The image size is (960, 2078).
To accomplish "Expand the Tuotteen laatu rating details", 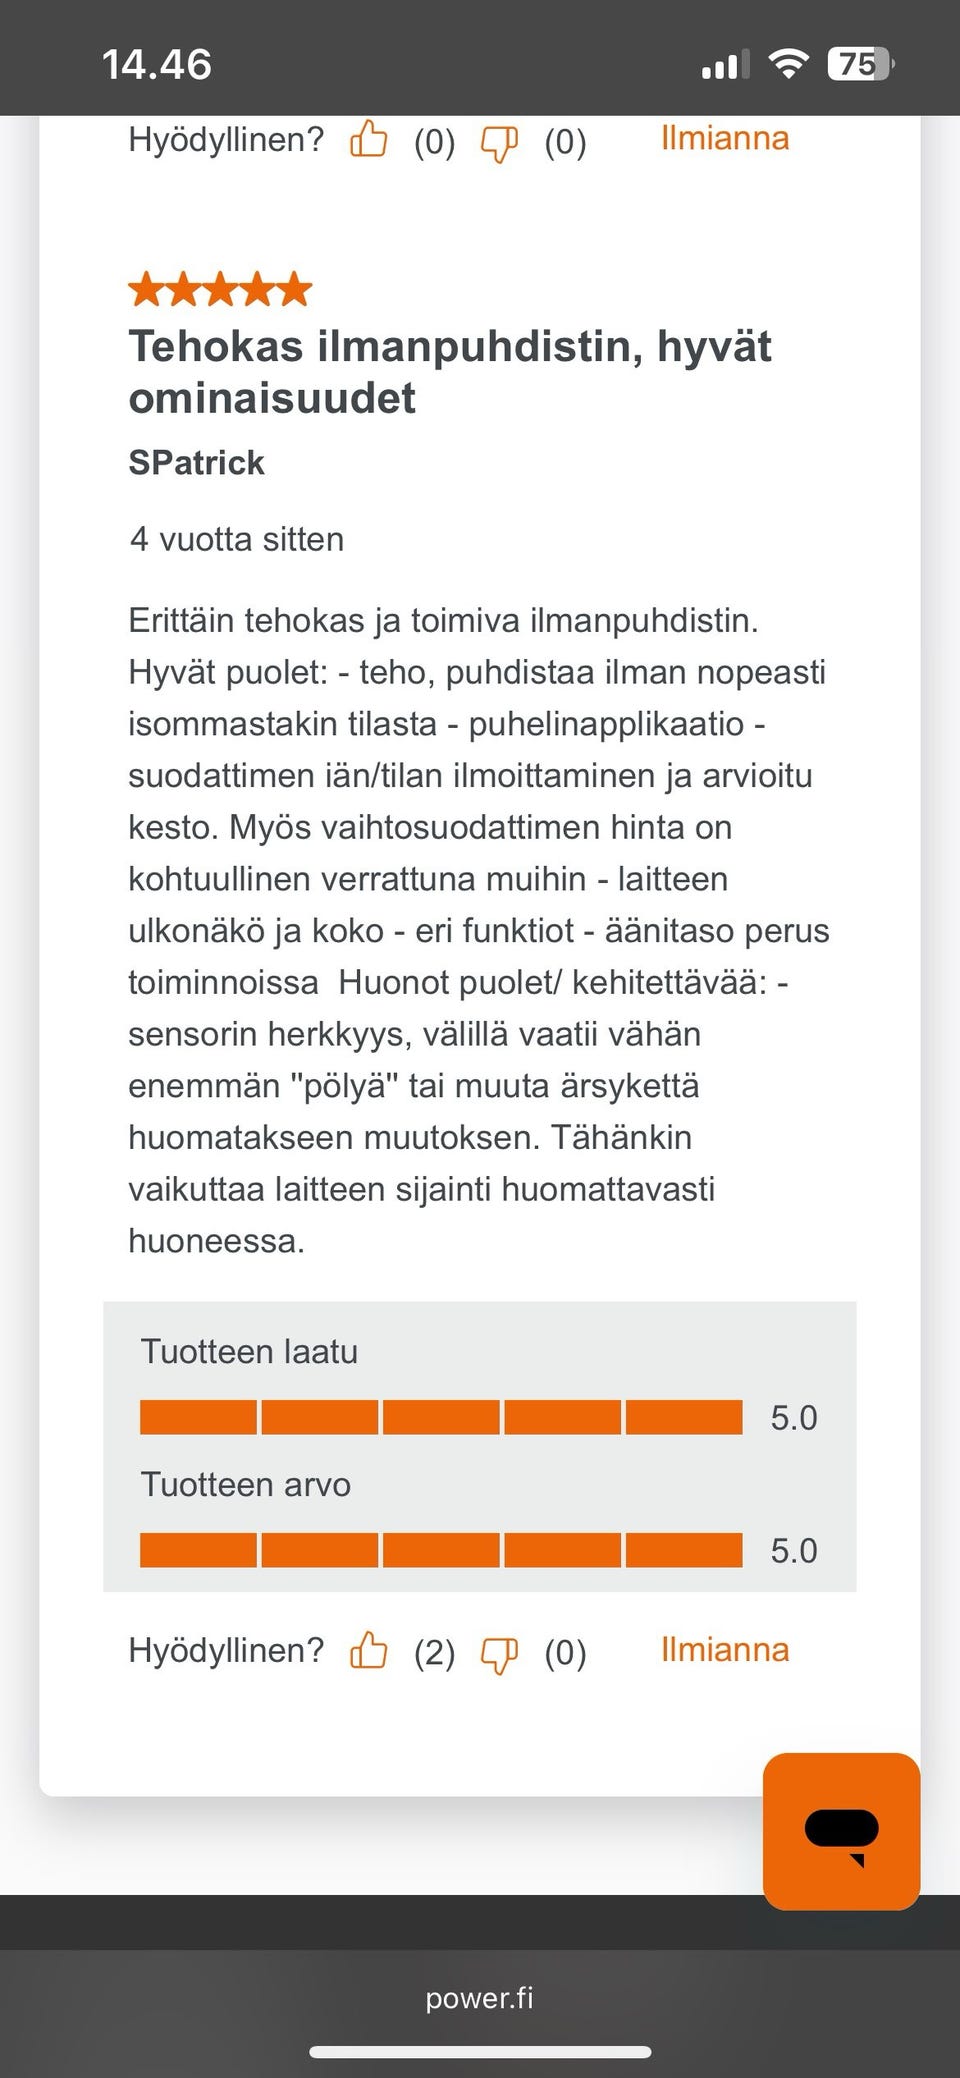I will pos(250,1352).
